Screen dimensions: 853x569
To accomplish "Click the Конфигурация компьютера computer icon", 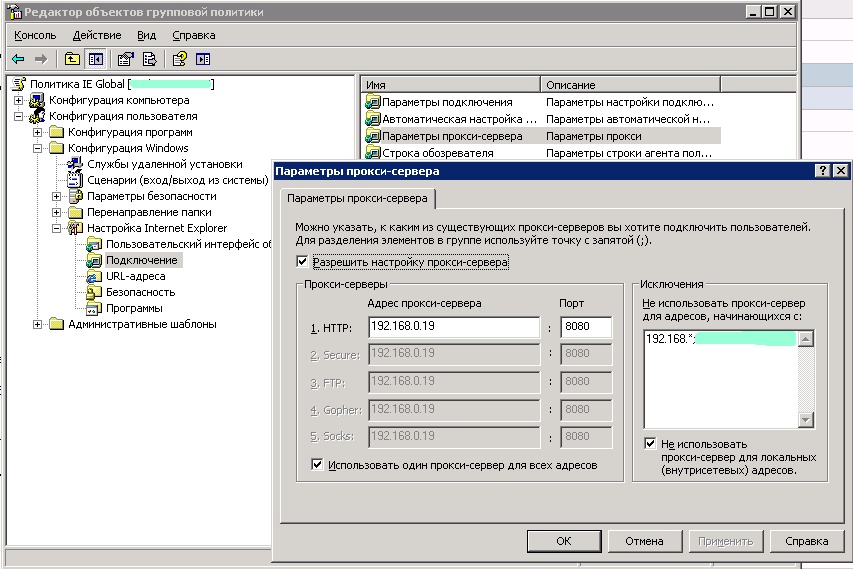I will coord(37,100).
